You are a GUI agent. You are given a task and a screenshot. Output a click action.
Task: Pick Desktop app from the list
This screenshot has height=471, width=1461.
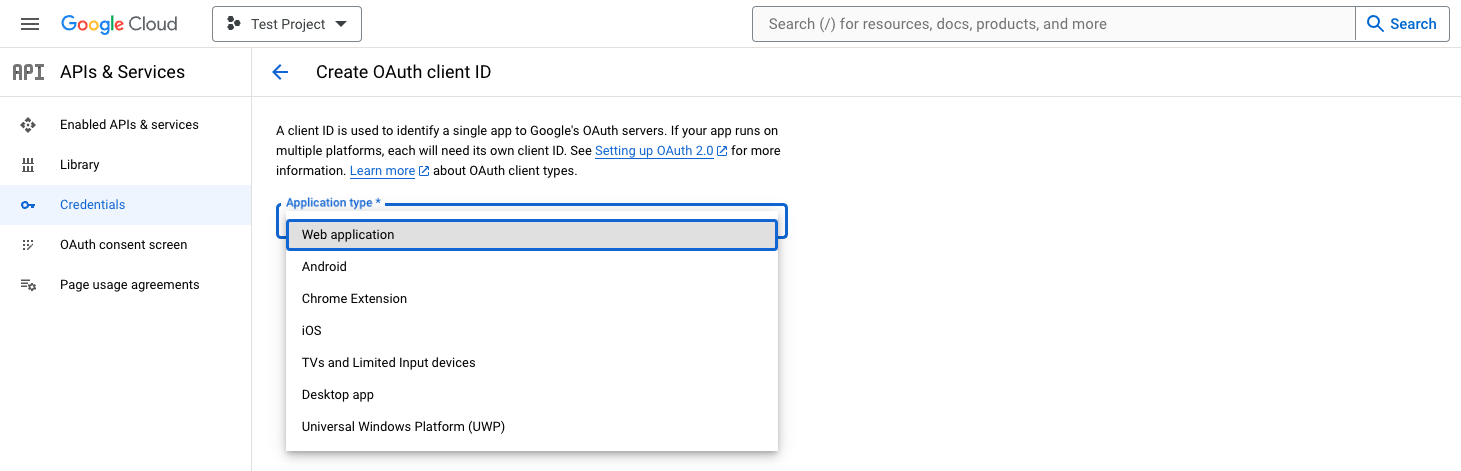coord(532,395)
